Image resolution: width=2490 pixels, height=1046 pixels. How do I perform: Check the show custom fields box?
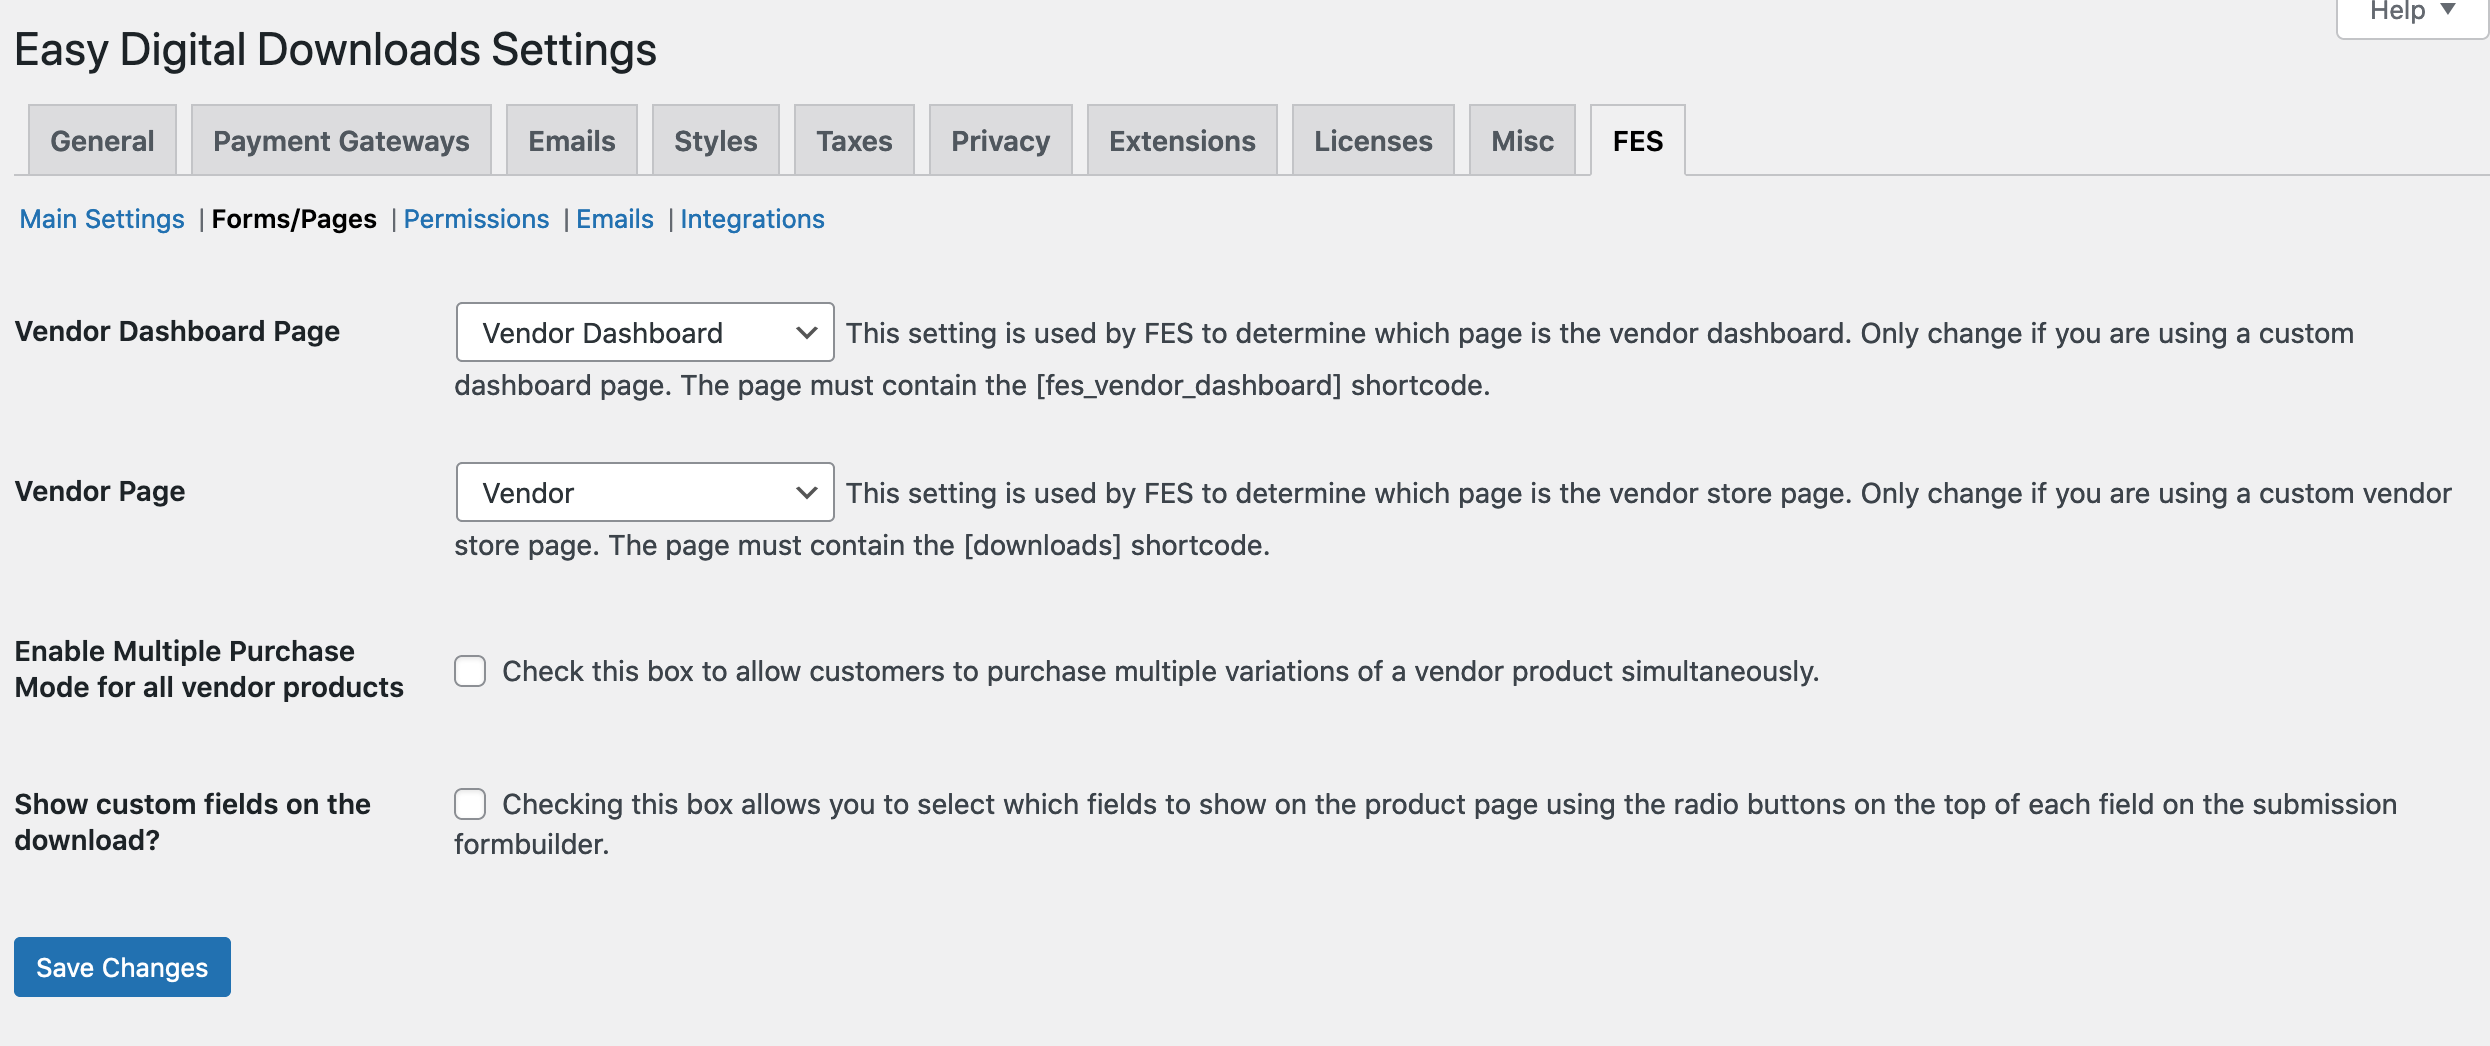pyautogui.click(x=470, y=804)
